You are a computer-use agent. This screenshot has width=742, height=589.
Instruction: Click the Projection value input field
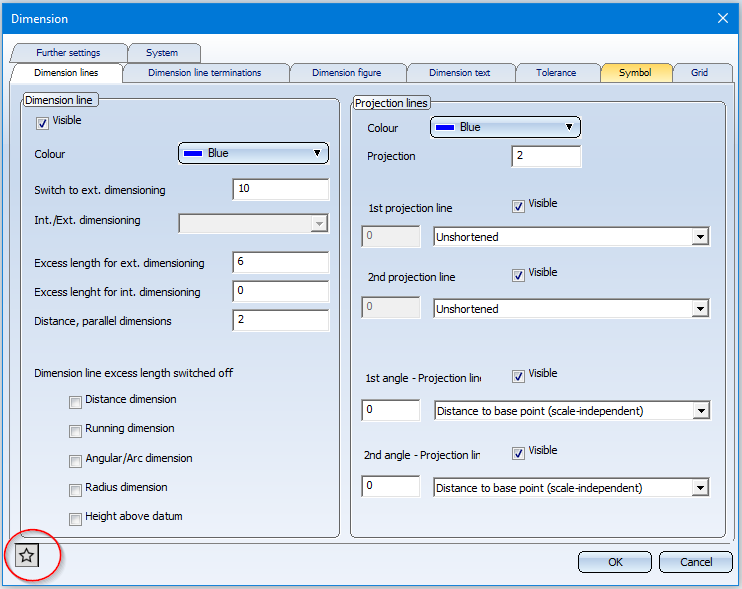pyautogui.click(x=546, y=157)
